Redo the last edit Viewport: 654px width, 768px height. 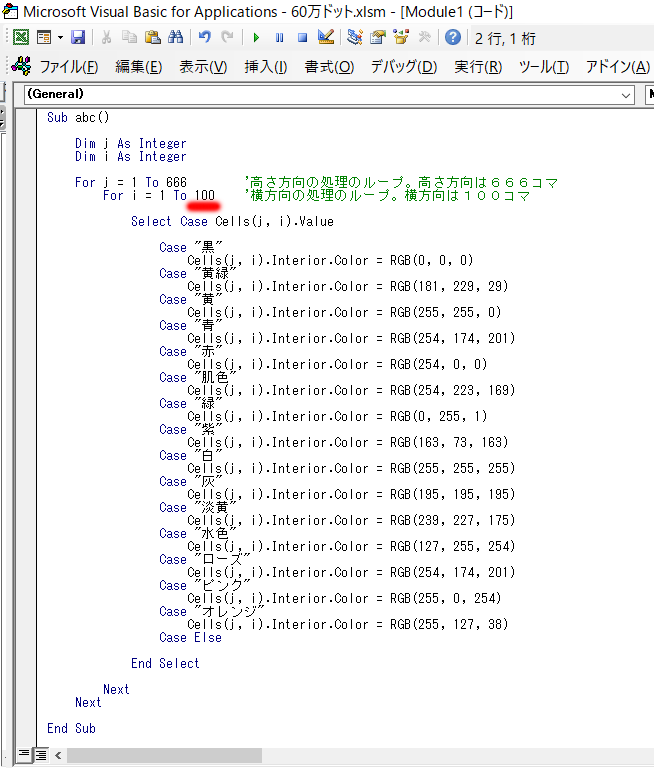[227, 37]
